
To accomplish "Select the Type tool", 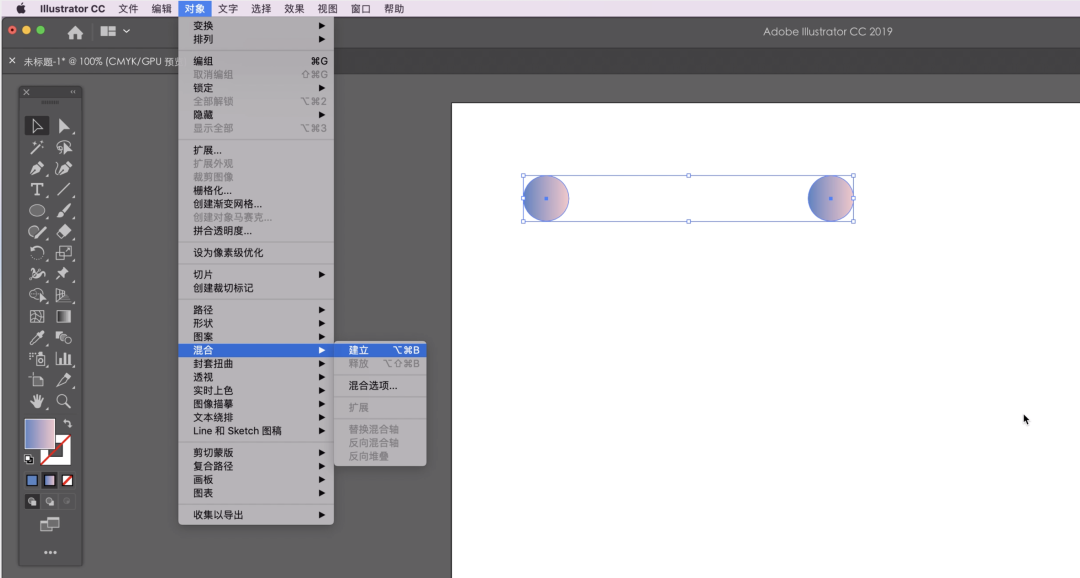I will [x=37, y=189].
